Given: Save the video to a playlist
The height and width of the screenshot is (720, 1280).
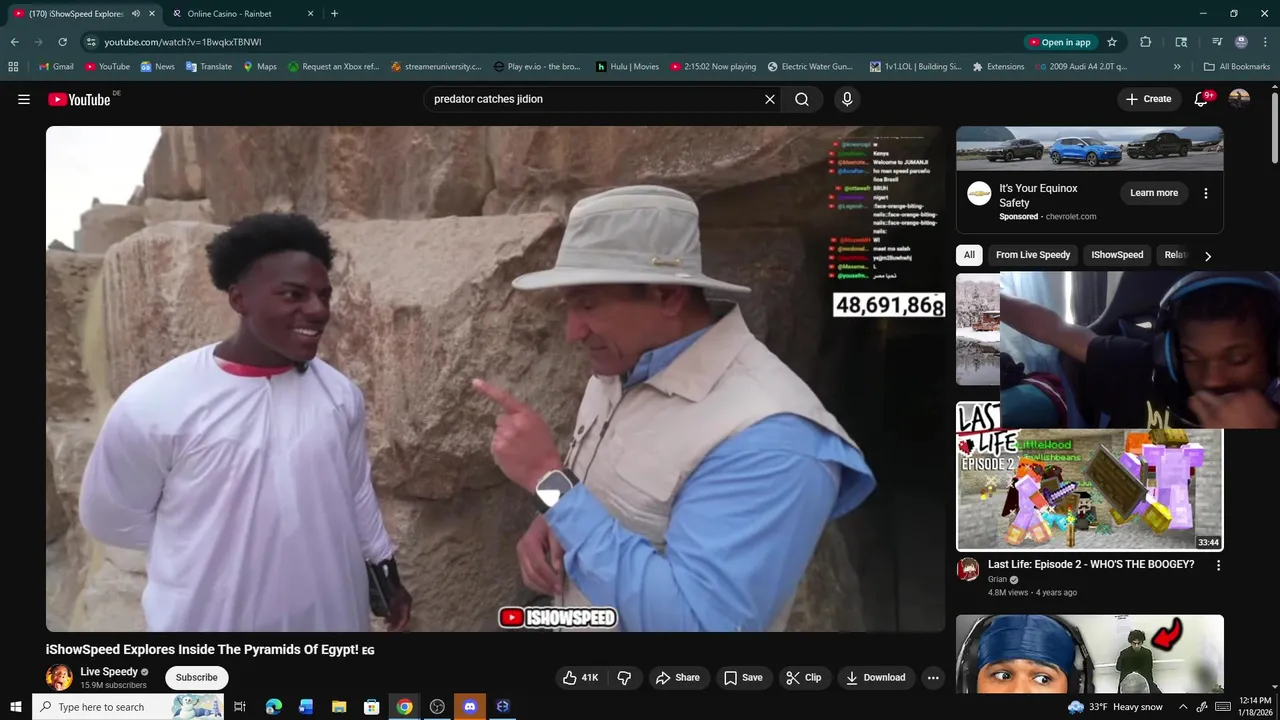Looking at the screenshot, I should pos(743,677).
